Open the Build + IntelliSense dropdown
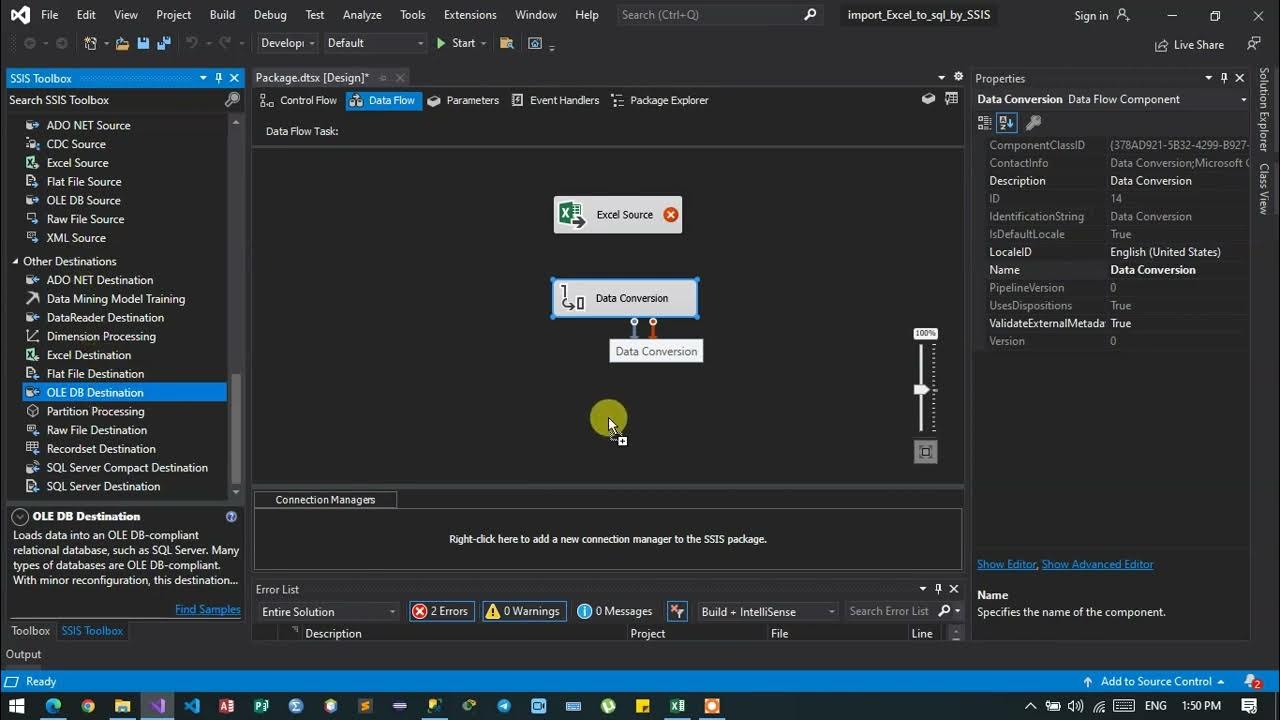 click(x=767, y=611)
